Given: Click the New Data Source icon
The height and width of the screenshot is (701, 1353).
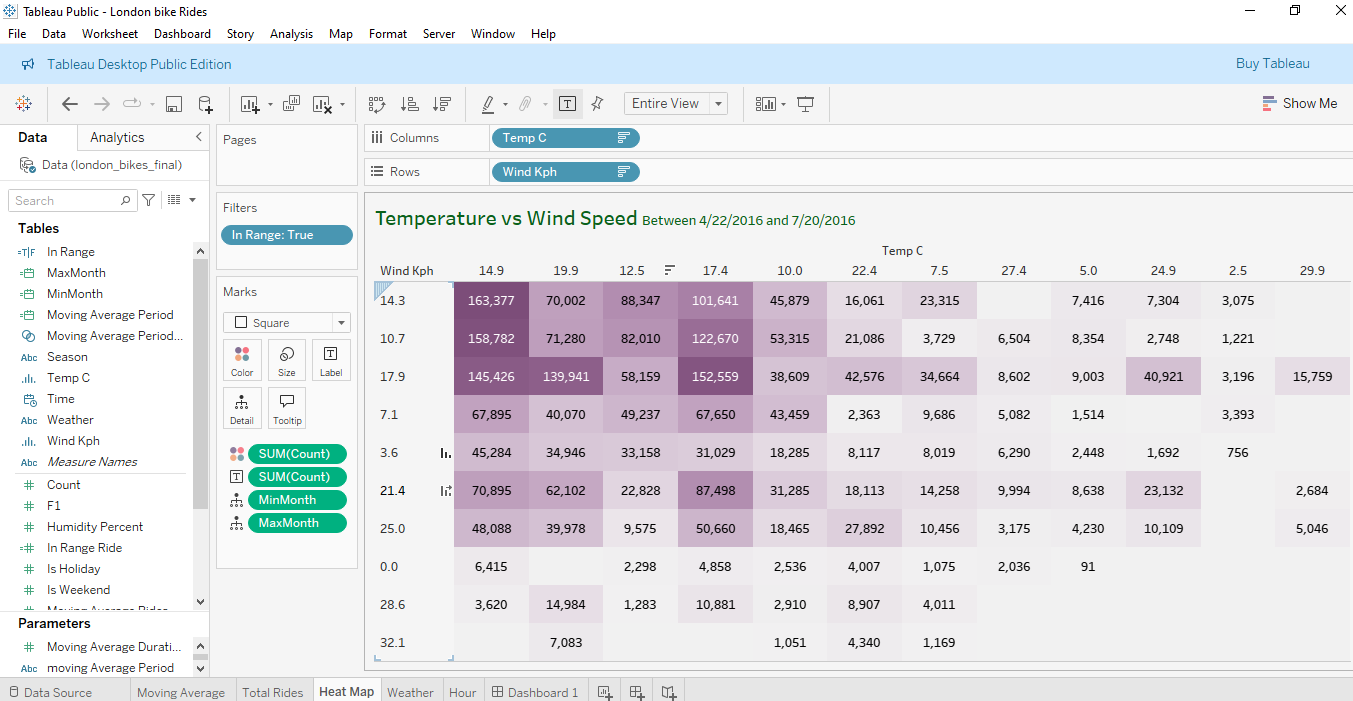Looking at the screenshot, I should click(205, 104).
